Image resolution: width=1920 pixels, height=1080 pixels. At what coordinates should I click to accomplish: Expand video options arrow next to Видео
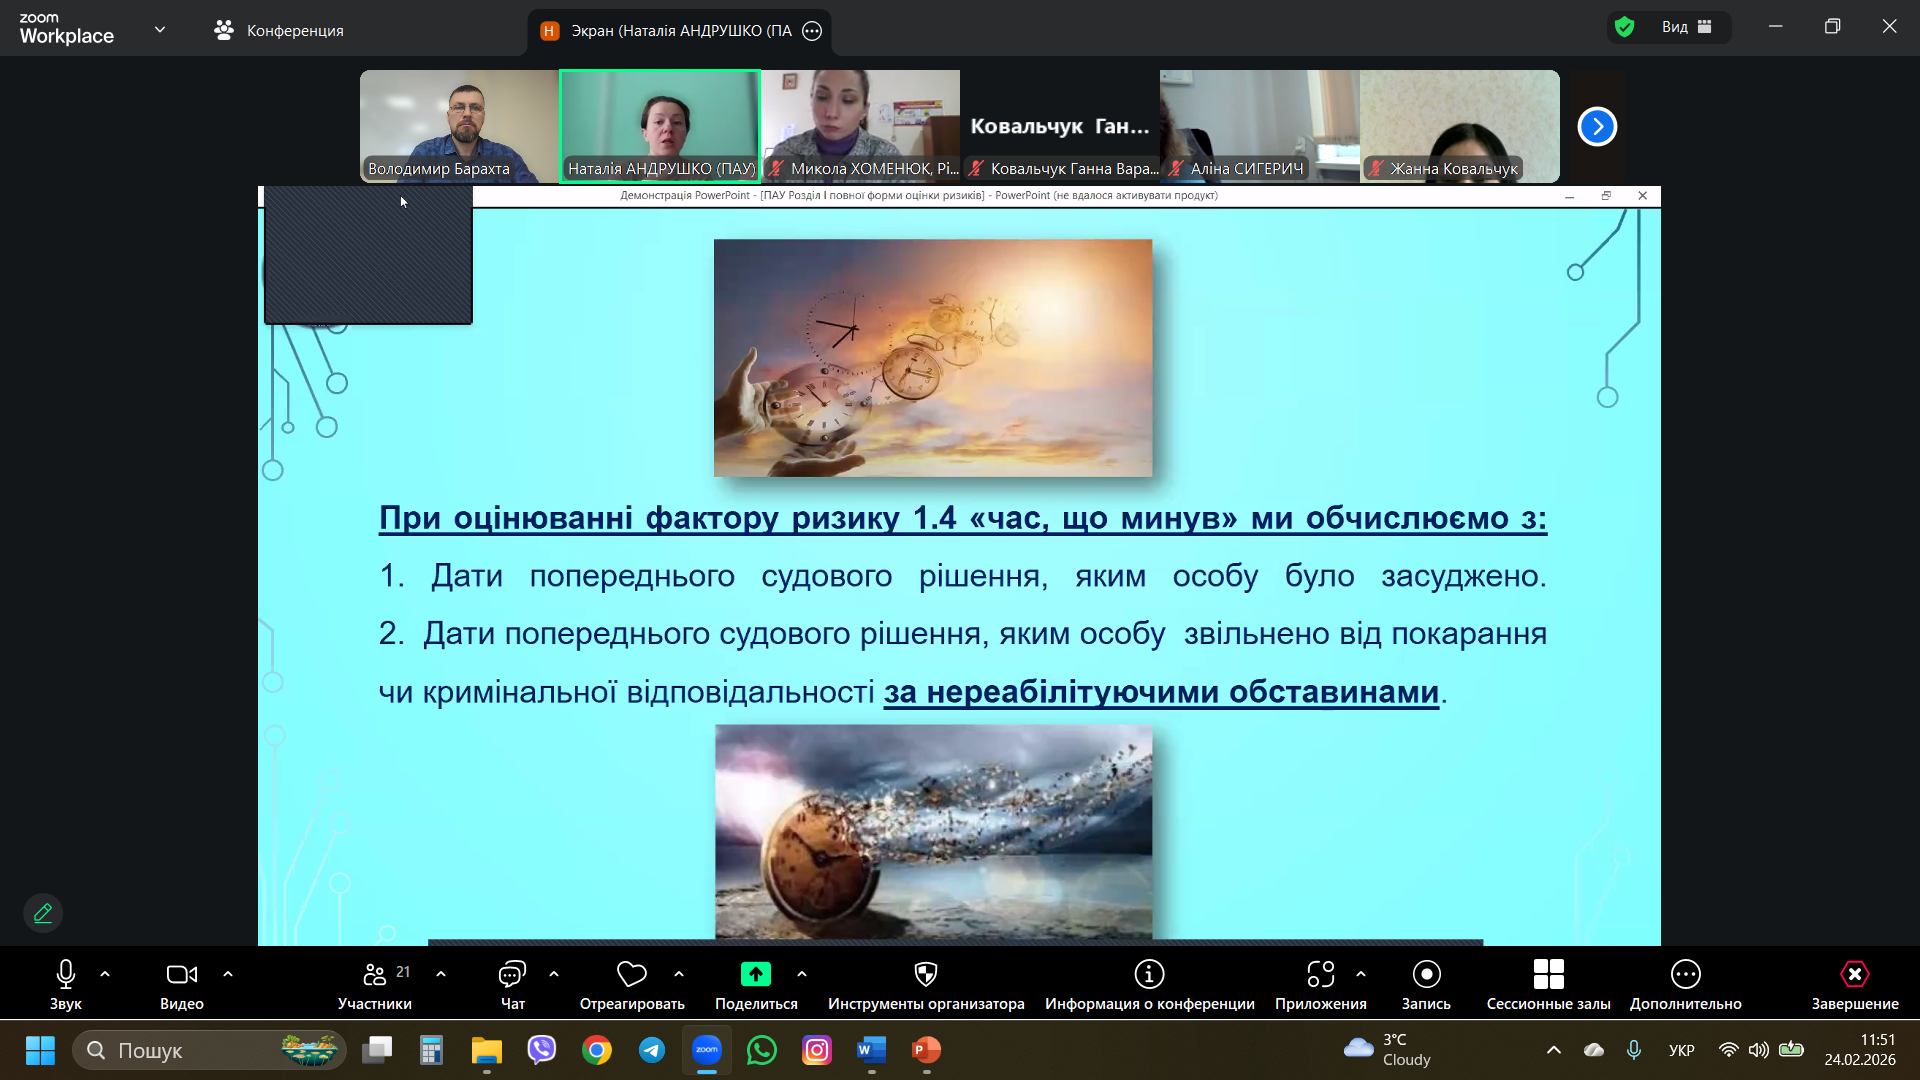228,973
